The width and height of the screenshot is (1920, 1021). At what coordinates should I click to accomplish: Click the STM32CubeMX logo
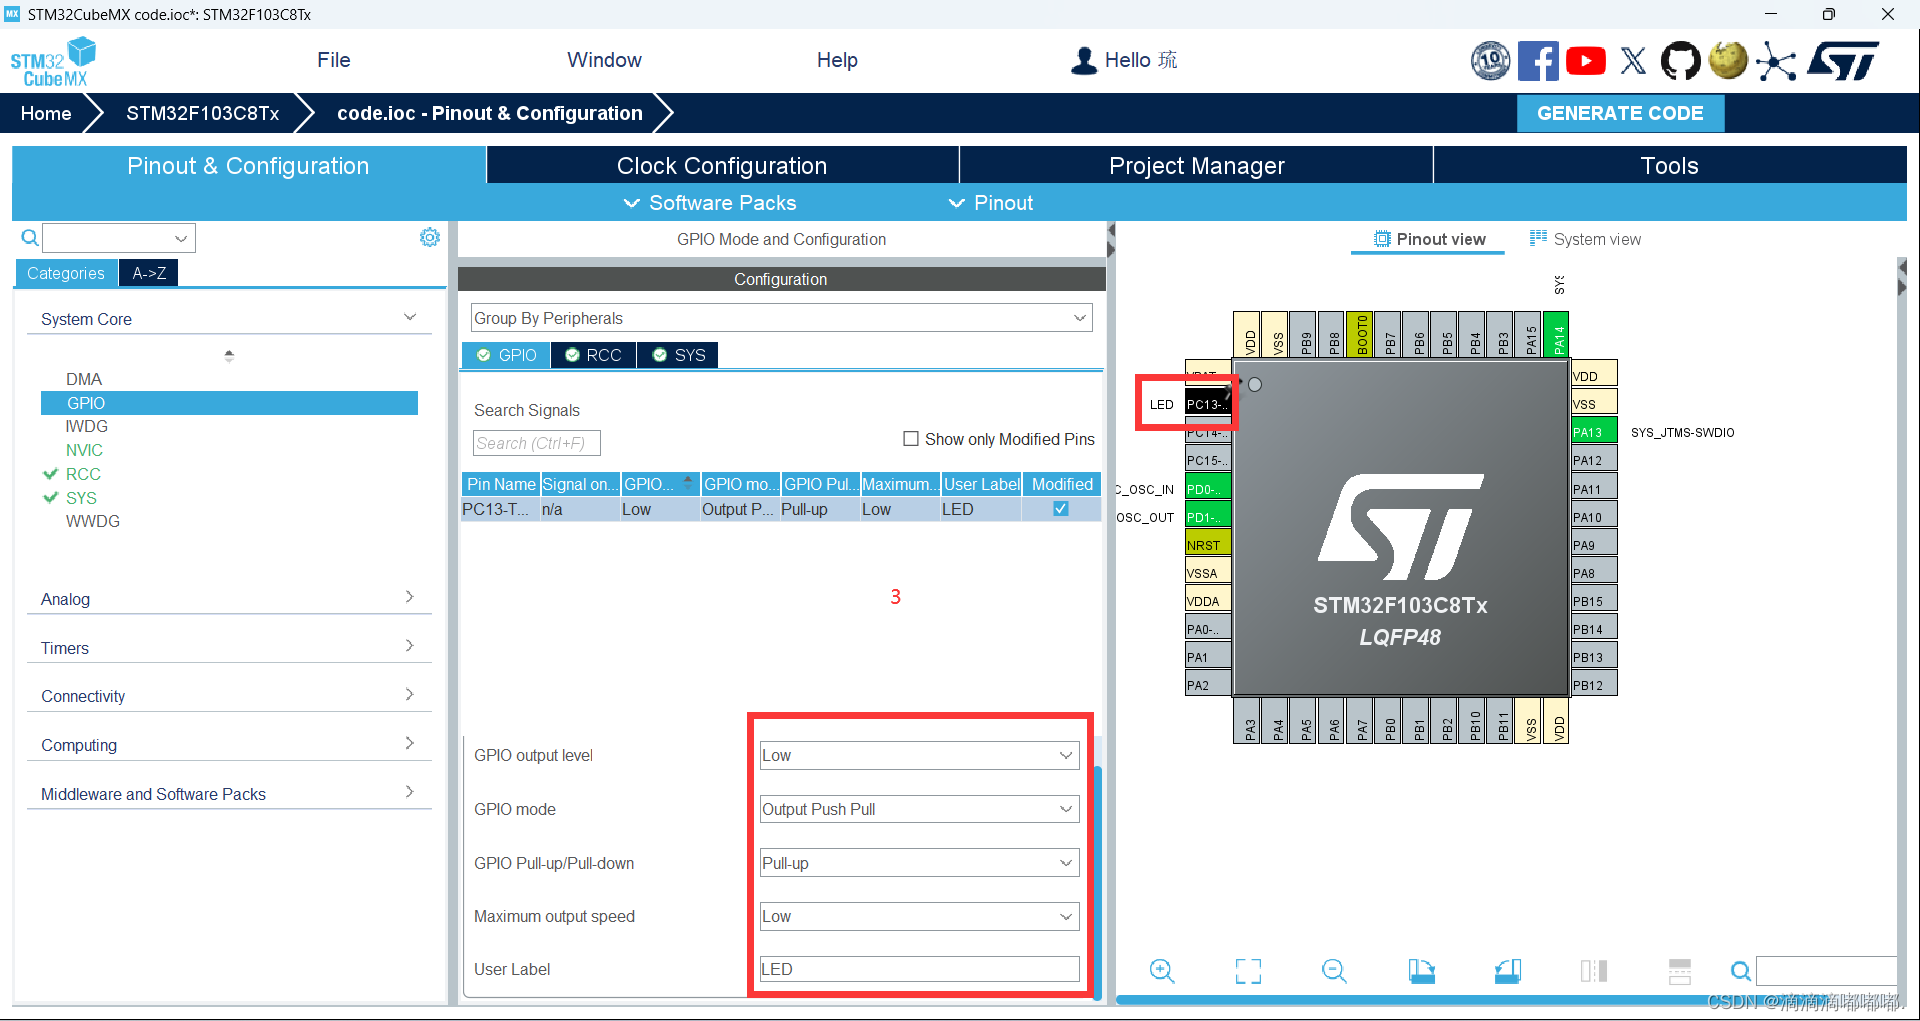tap(53, 62)
